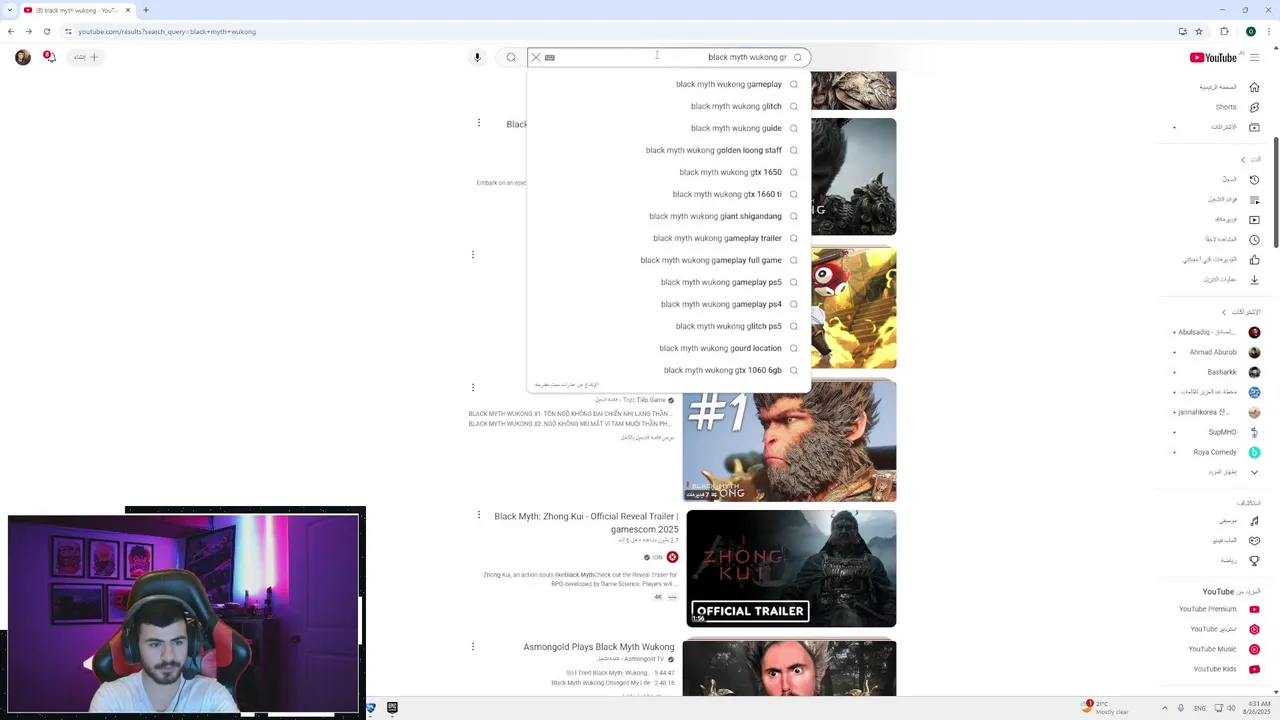The width and height of the screenshot is (1280, 720).
Task: Open the Chrome tab search dropdown arrow
Action: [x=10, y=10]
